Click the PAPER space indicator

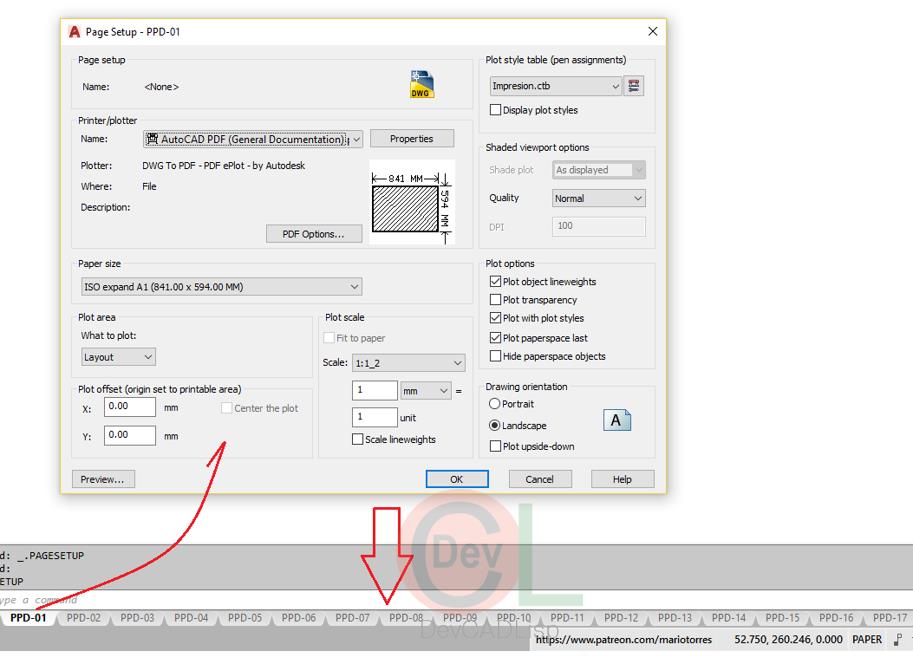tap(866, 638)
